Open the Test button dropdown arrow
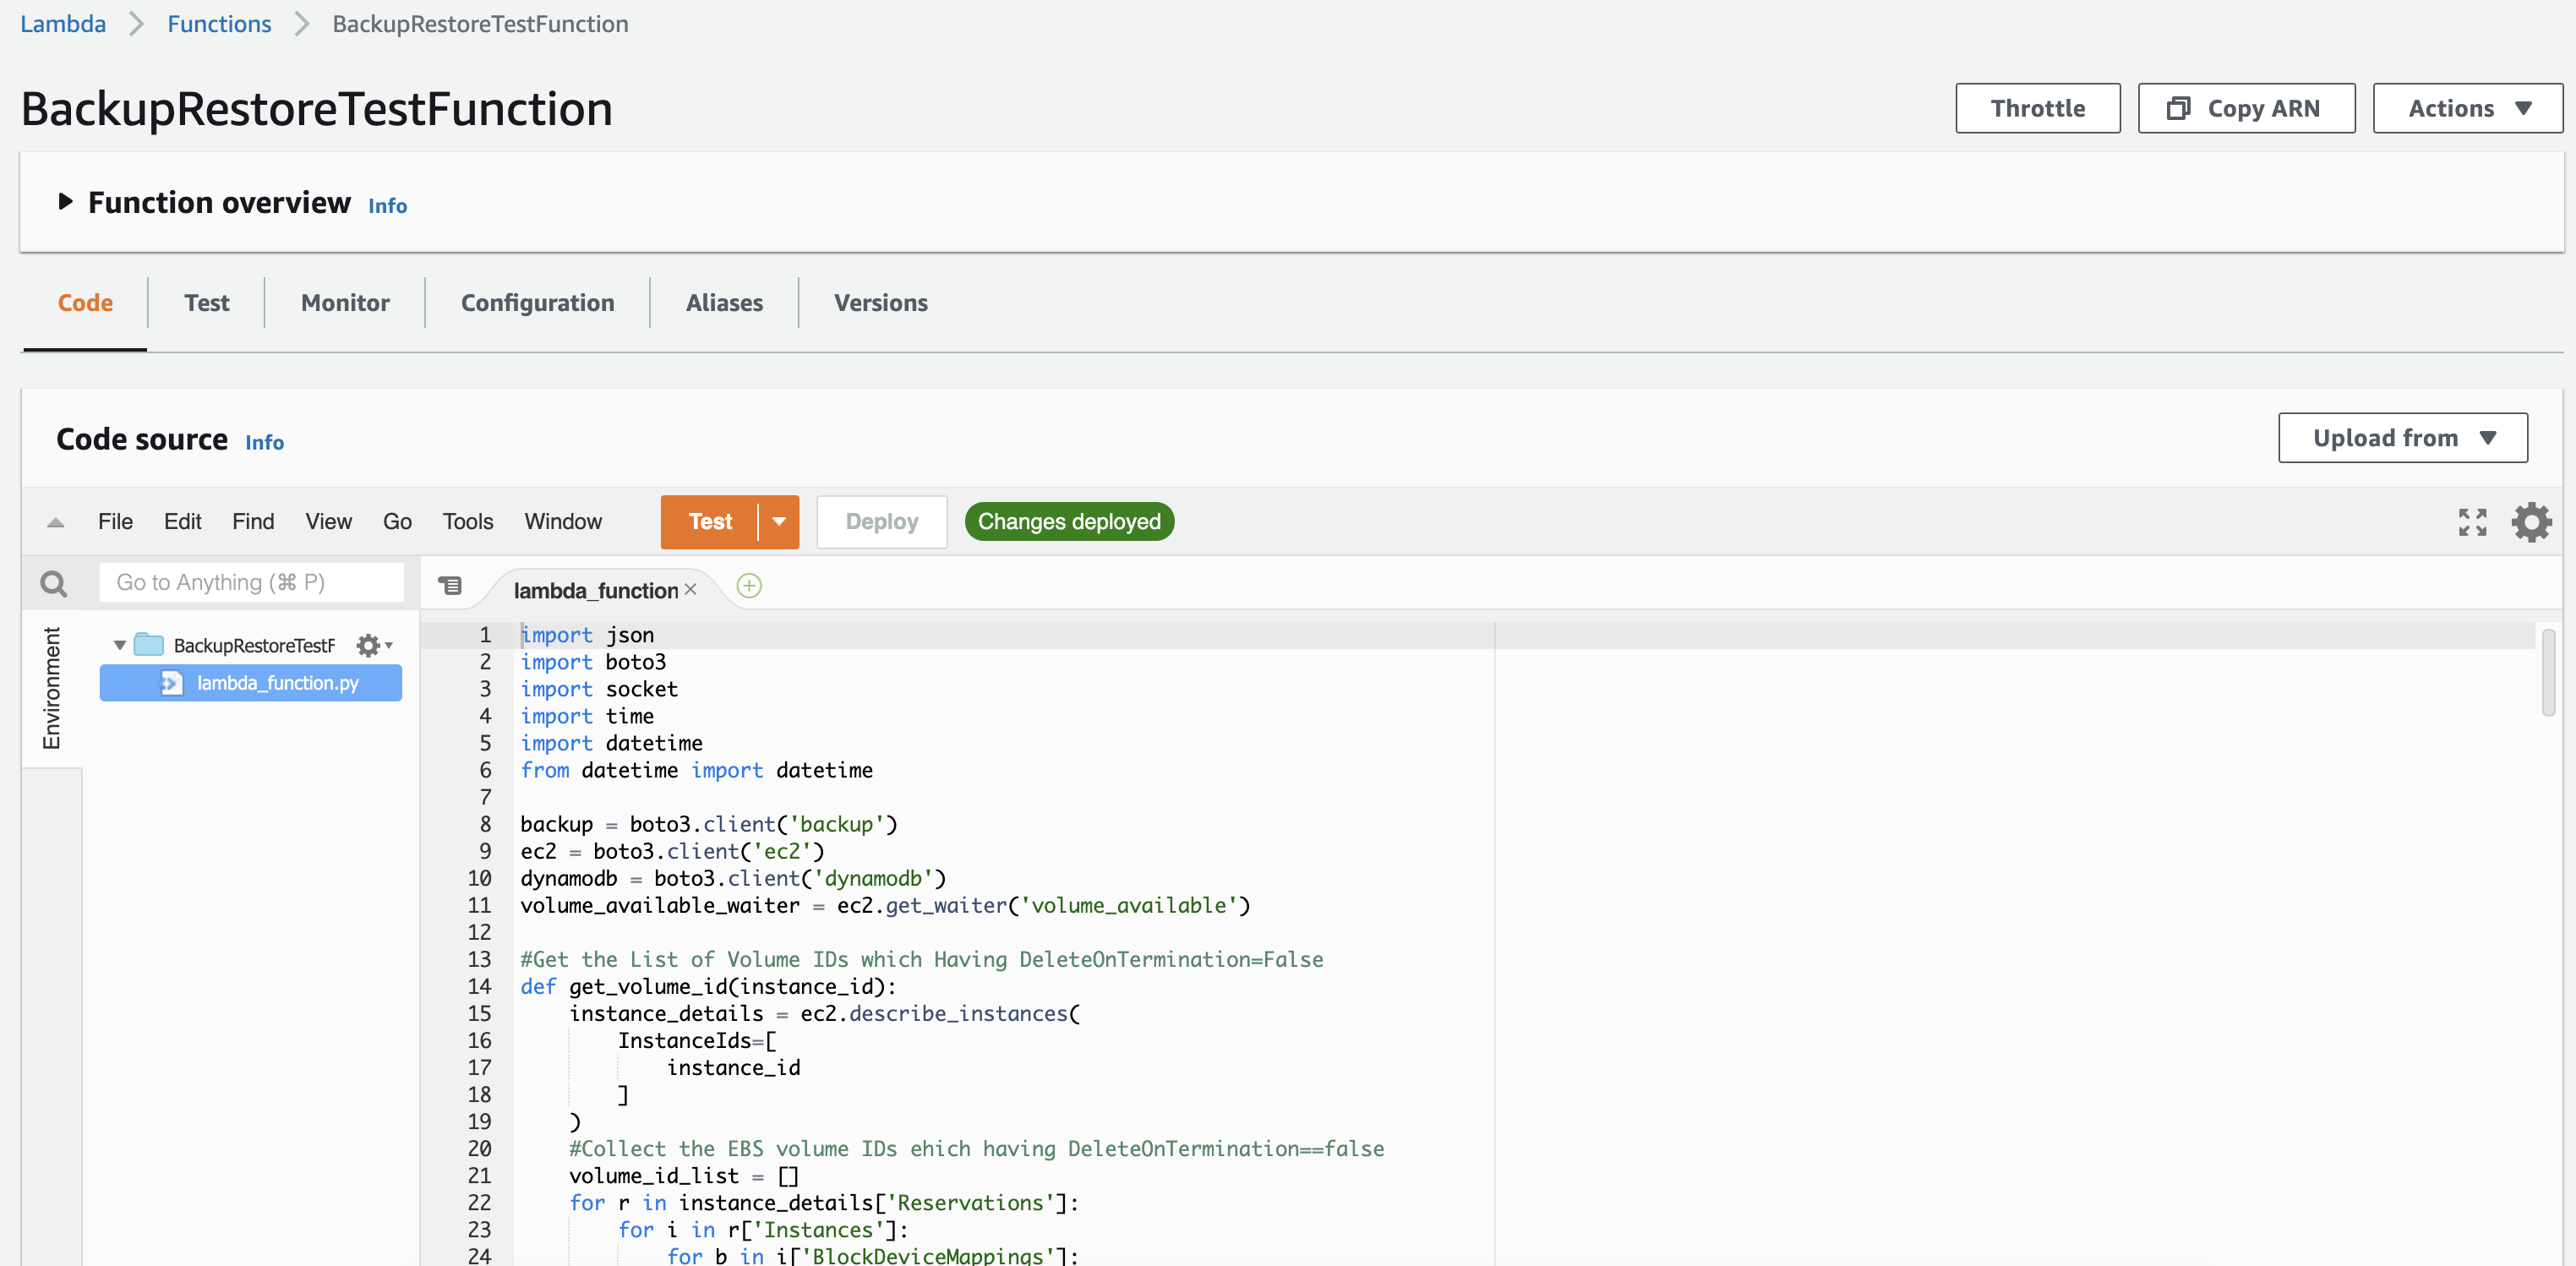2576x1266 pixels. (x=779, y=522)
